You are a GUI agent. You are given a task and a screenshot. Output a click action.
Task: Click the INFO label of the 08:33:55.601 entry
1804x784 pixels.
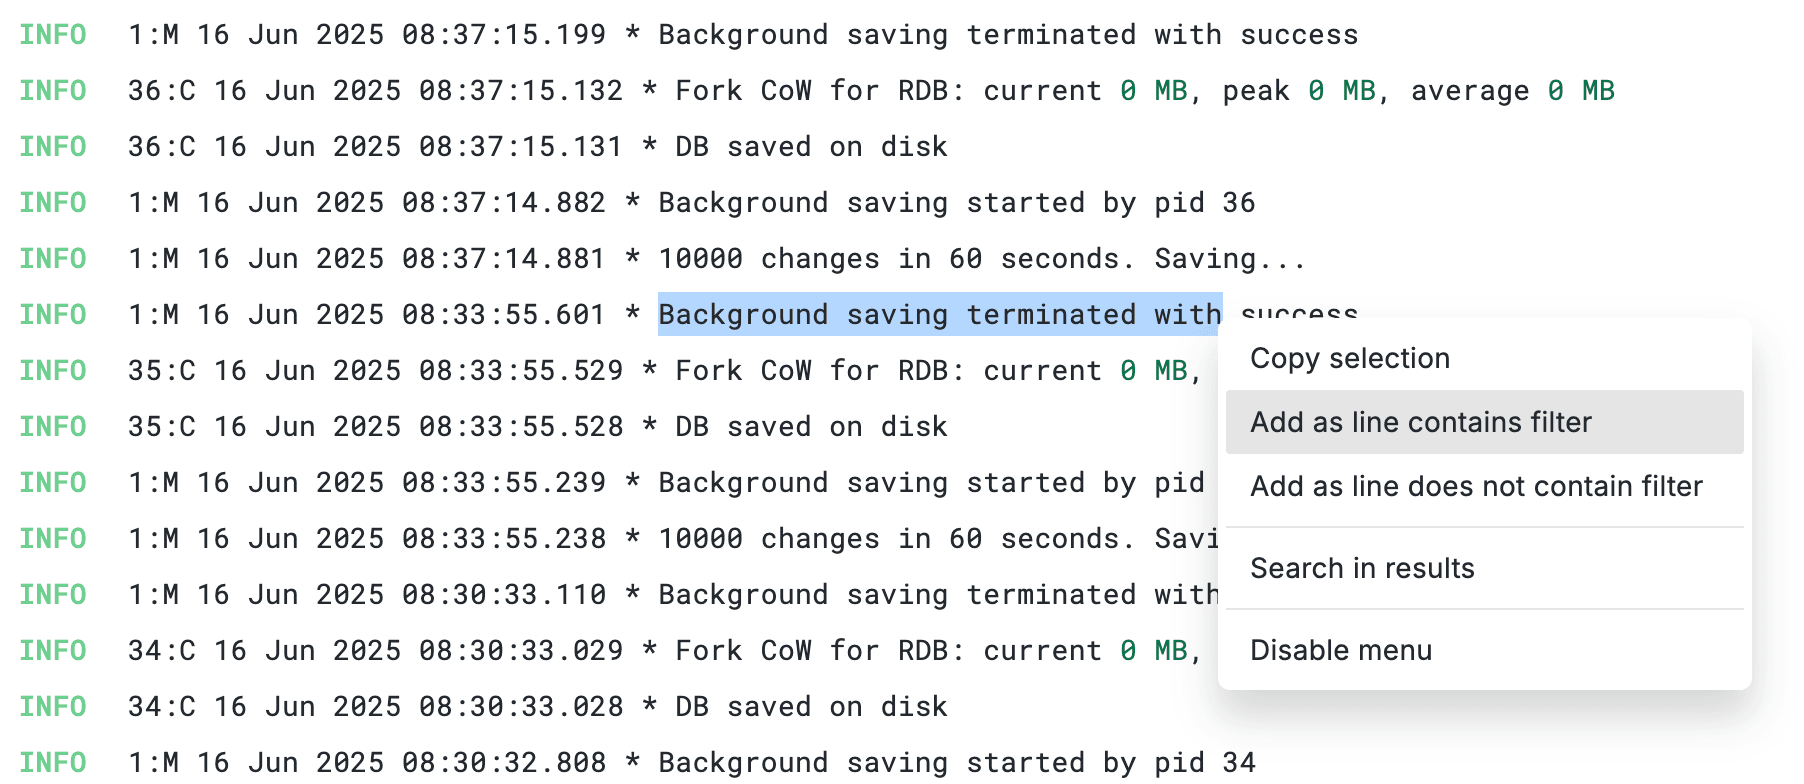[x=53, y=314]
